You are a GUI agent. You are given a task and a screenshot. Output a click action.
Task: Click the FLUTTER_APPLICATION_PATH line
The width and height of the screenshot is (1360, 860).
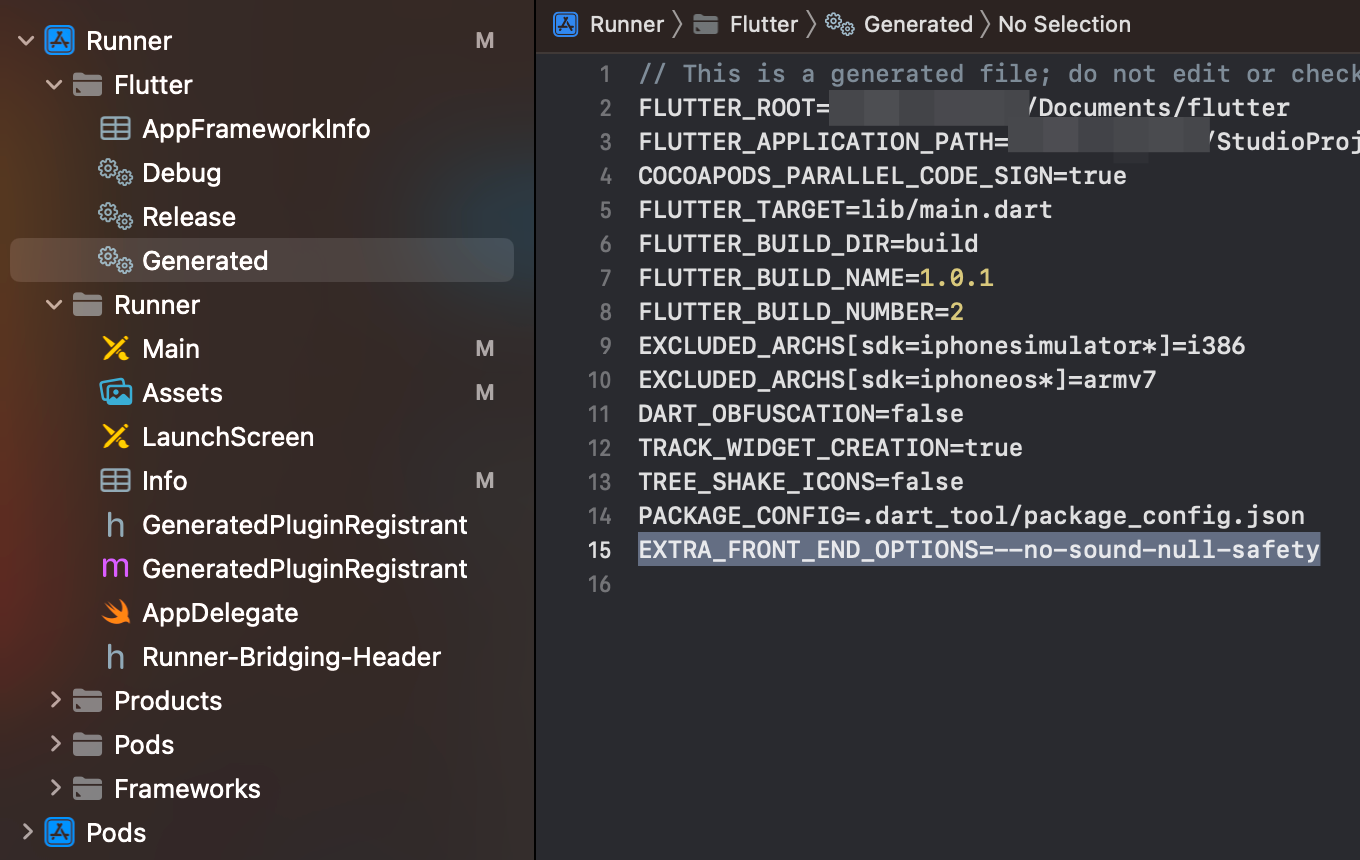(999, 142)
